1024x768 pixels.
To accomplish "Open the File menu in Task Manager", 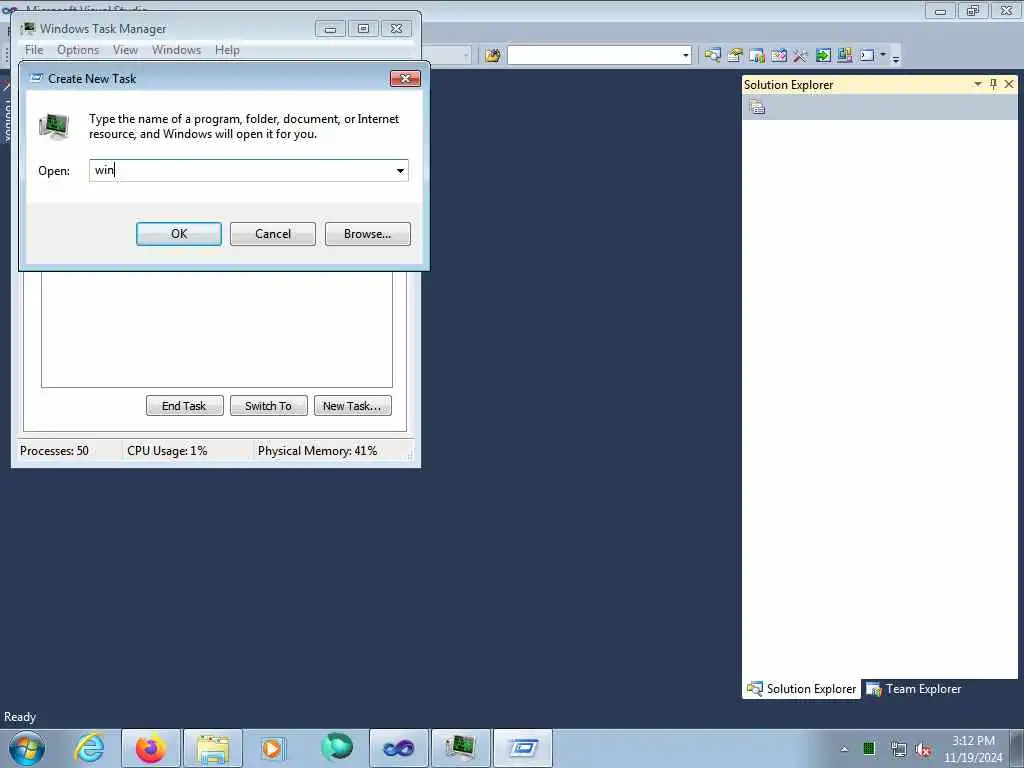I will pos(34,50).
